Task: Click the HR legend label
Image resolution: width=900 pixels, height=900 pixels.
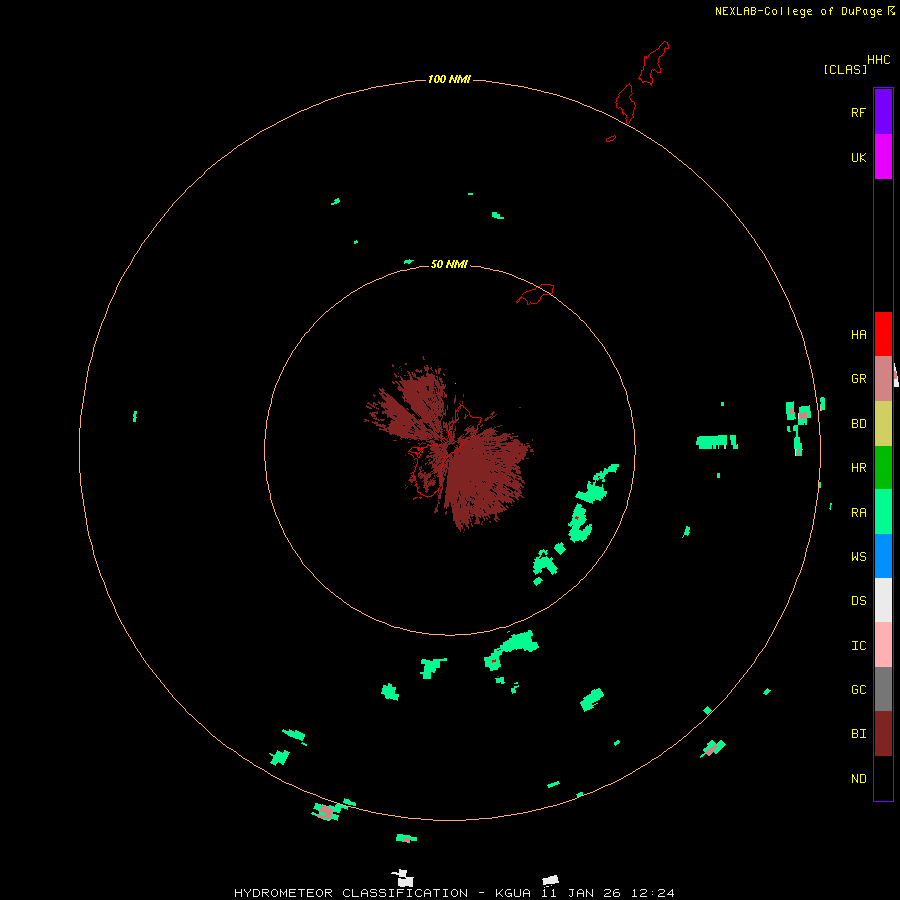Action: tap(859, 468)
